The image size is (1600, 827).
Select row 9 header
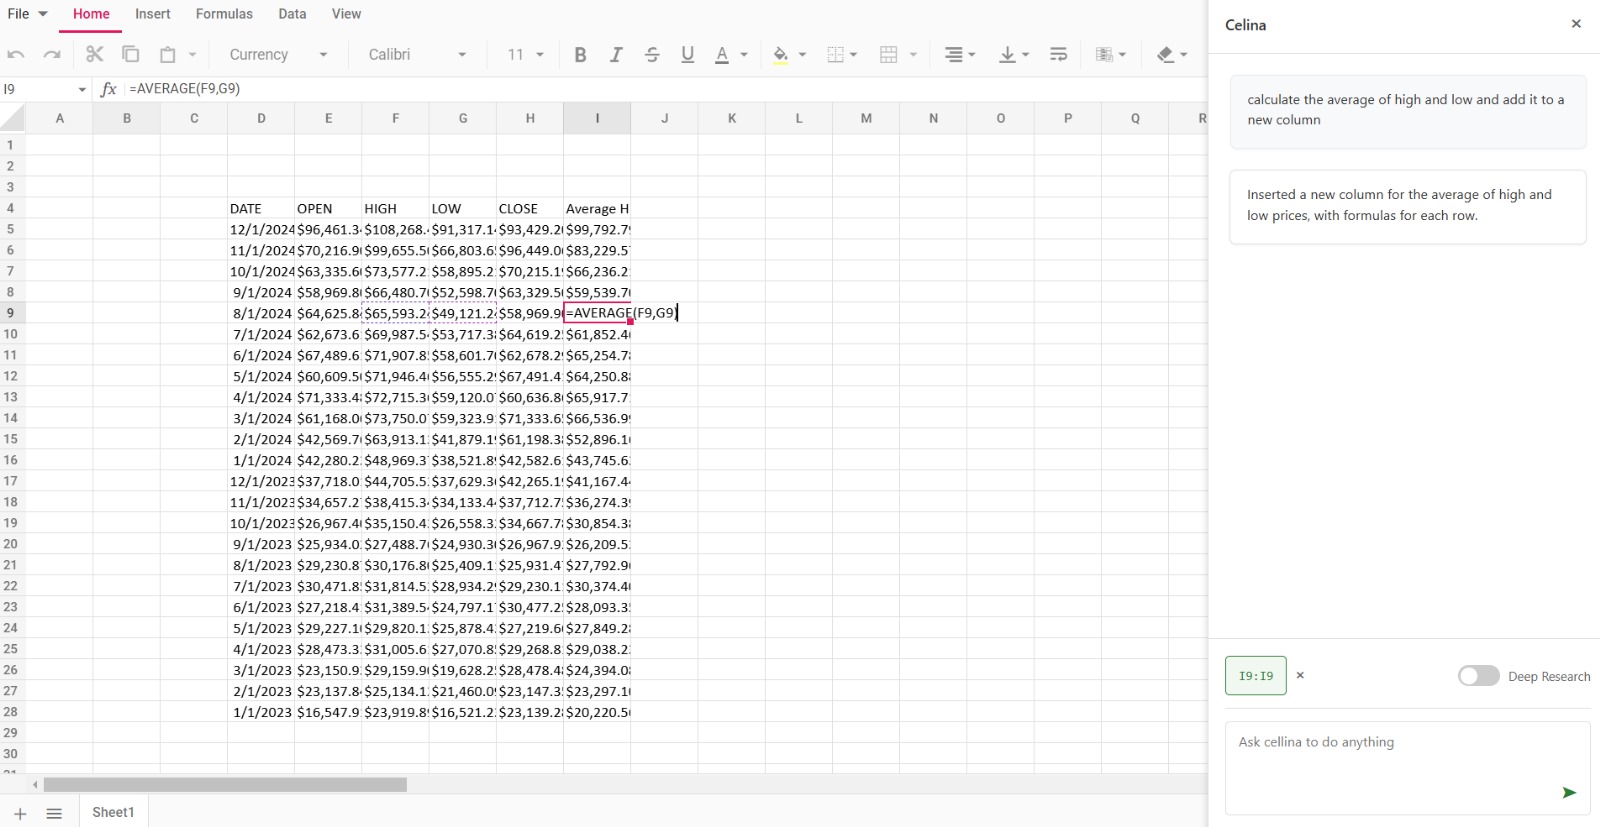pos(11,313)
